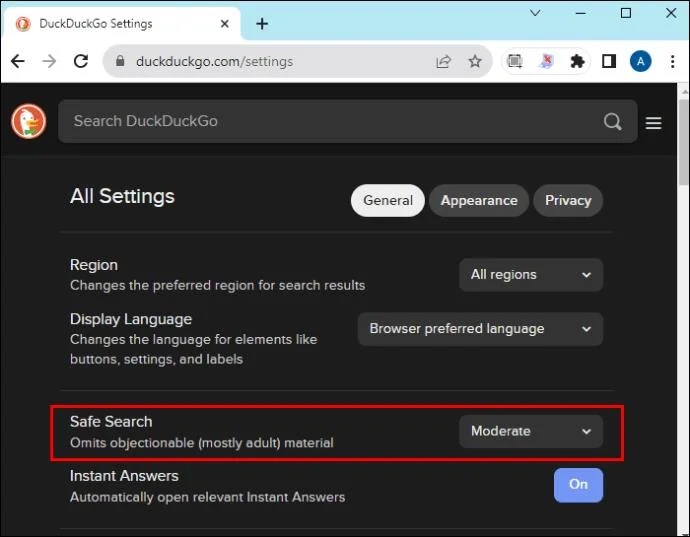Click 'Omits objectionable (mostly adult) material' text

tap(202, 442)
